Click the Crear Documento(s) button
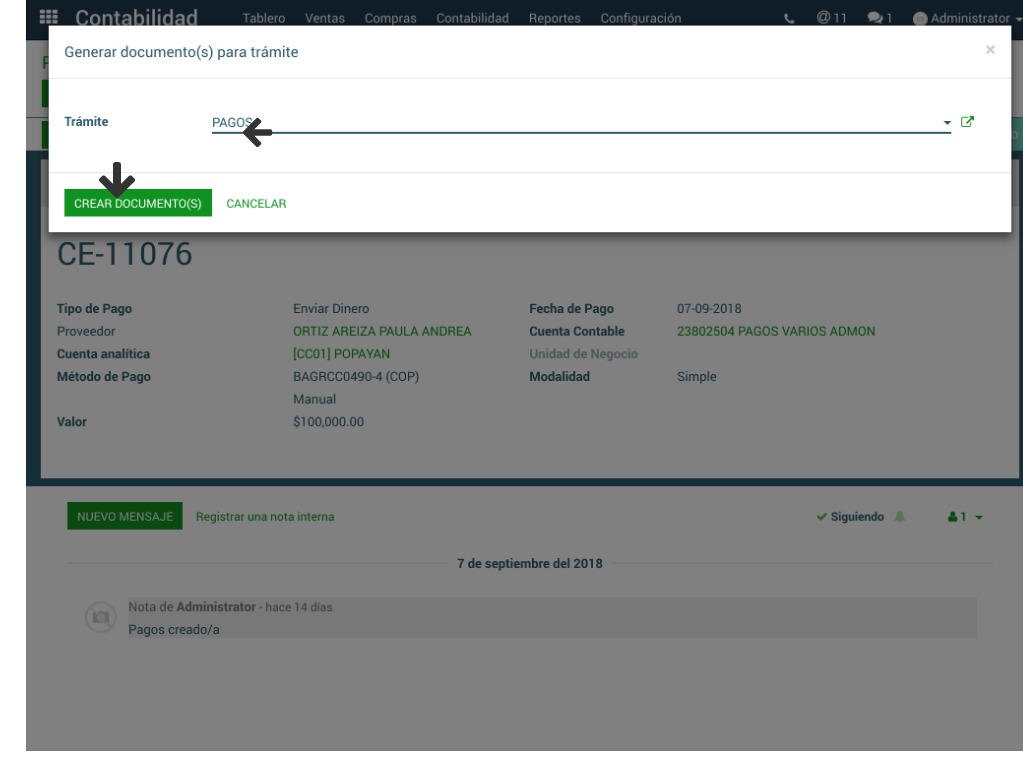The image size is (1023, 767). coord(138,204)
